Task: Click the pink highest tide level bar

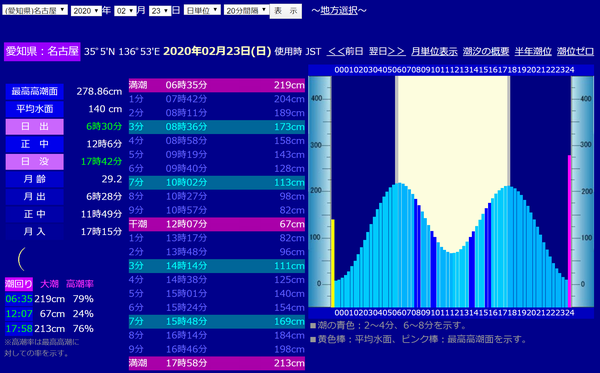Action: point(569,231)
